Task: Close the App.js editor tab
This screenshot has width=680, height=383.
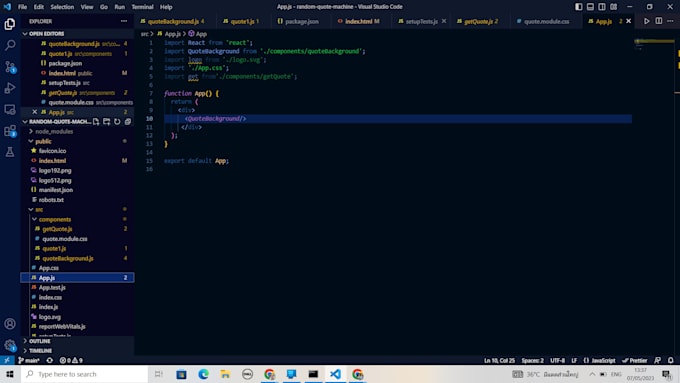Action: [x=628, y=21]
